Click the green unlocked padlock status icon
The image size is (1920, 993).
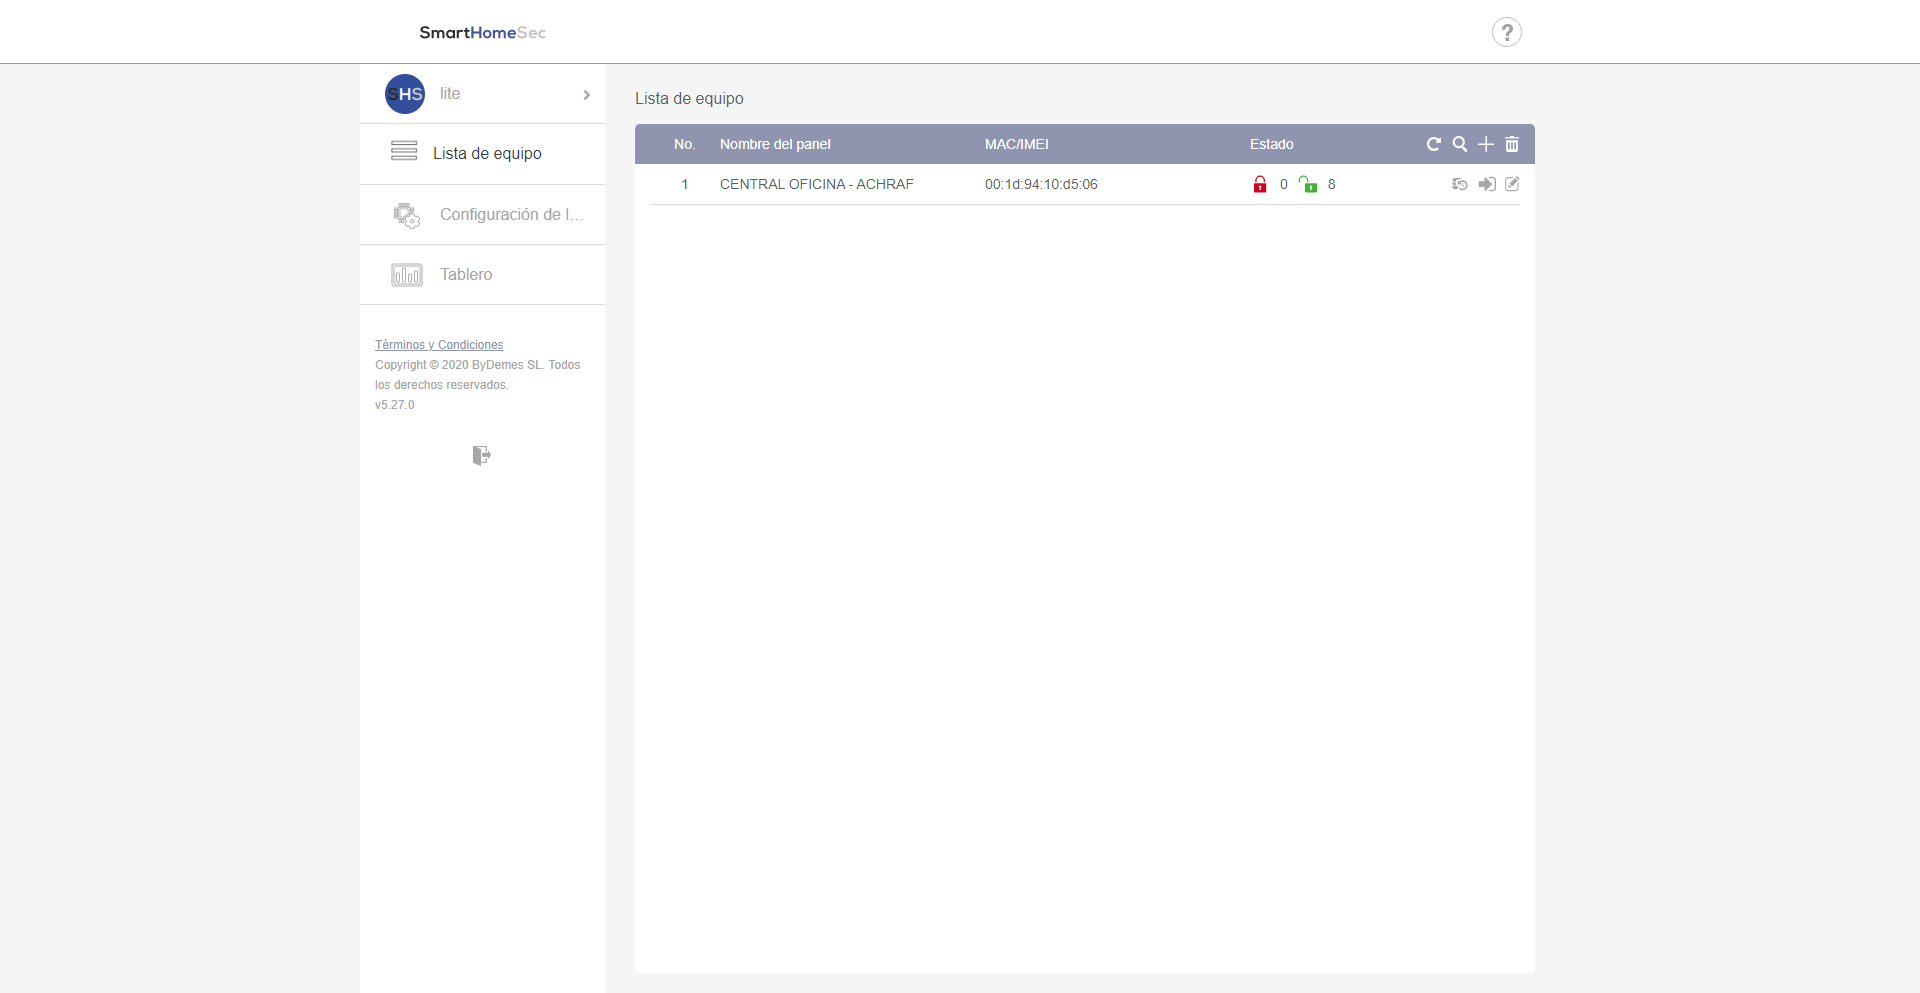(1308, 184)
